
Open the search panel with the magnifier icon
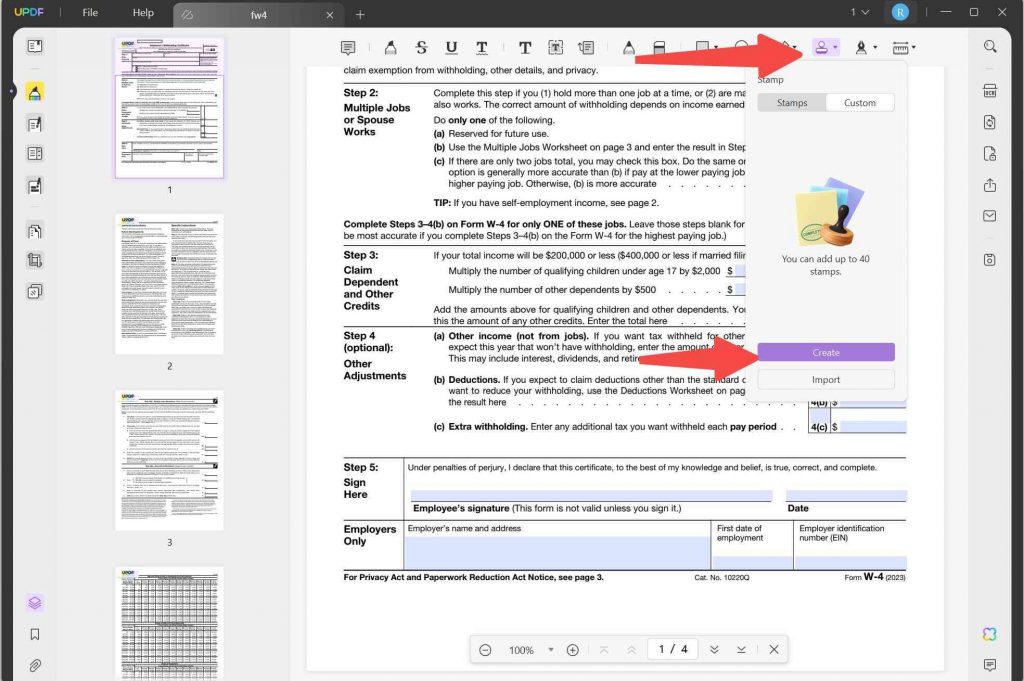[989, 46]
